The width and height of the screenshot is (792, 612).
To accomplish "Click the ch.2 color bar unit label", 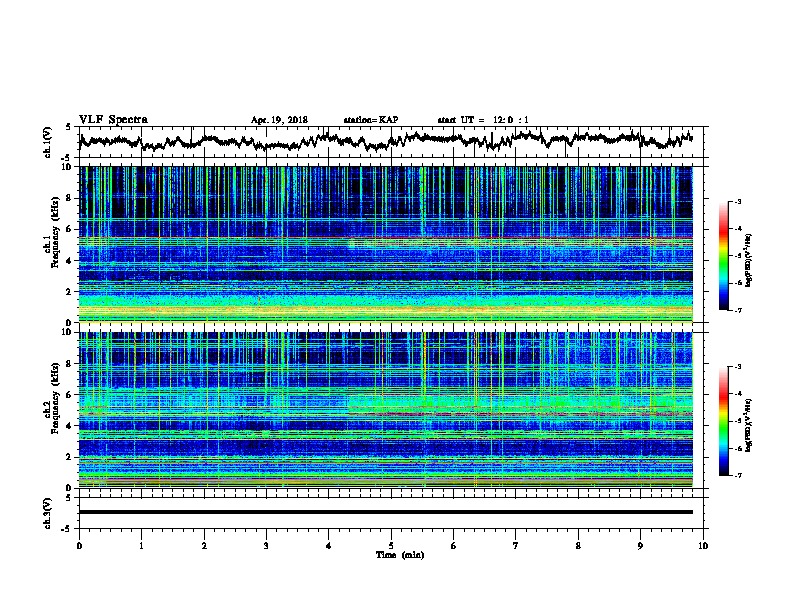I will pyautogui.click(x=748, y=425).
